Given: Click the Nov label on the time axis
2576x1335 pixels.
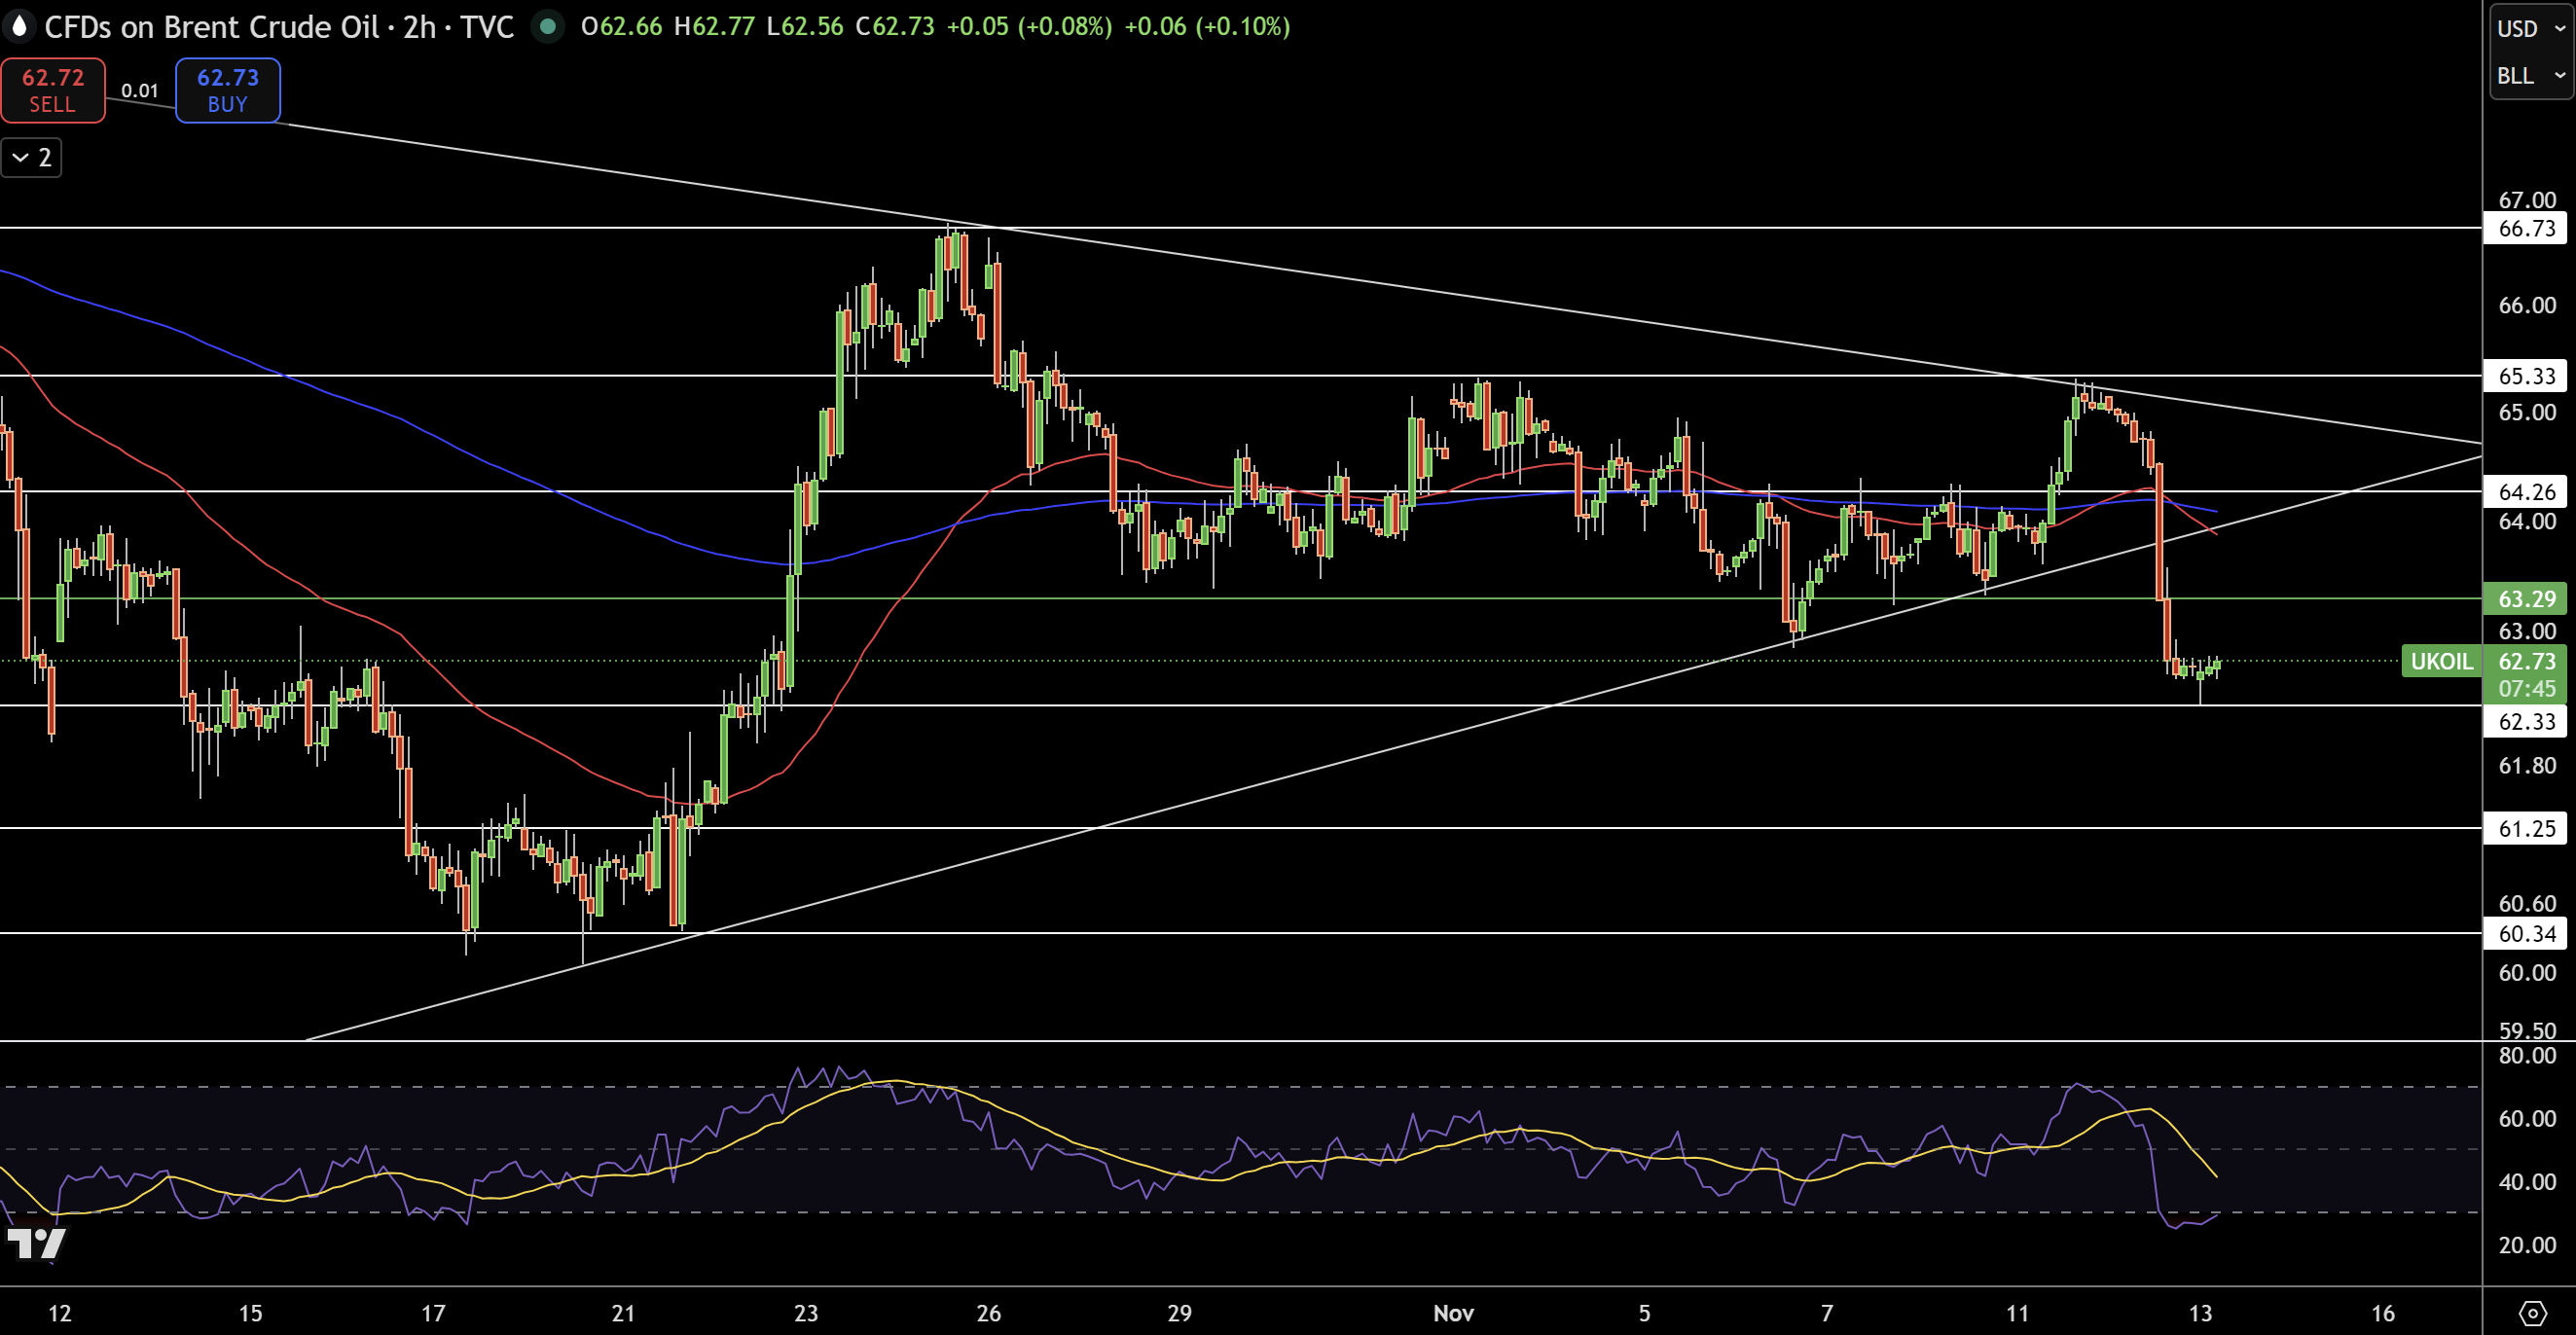Looking at the screenshot, I should point(1454,1313).
